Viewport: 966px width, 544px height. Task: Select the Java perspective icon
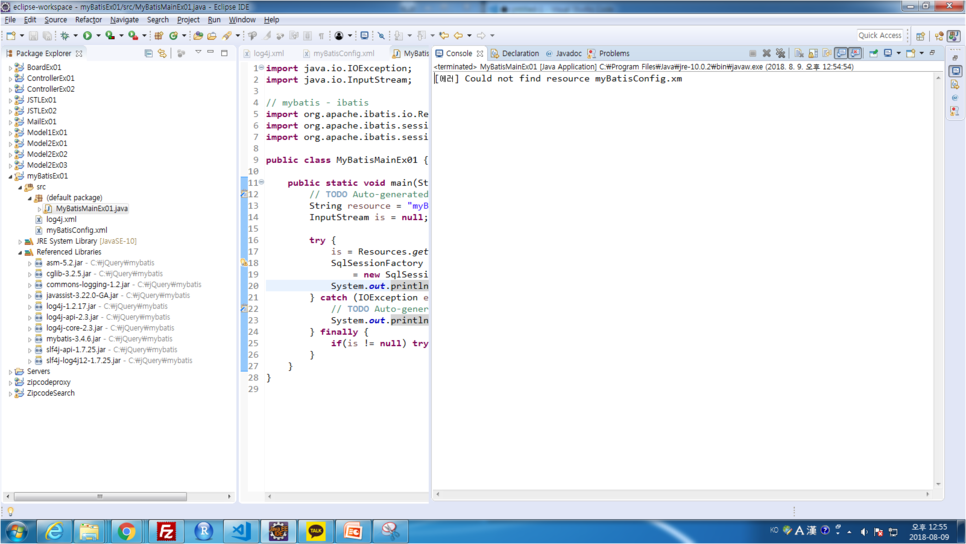click(x=954, y=36)
